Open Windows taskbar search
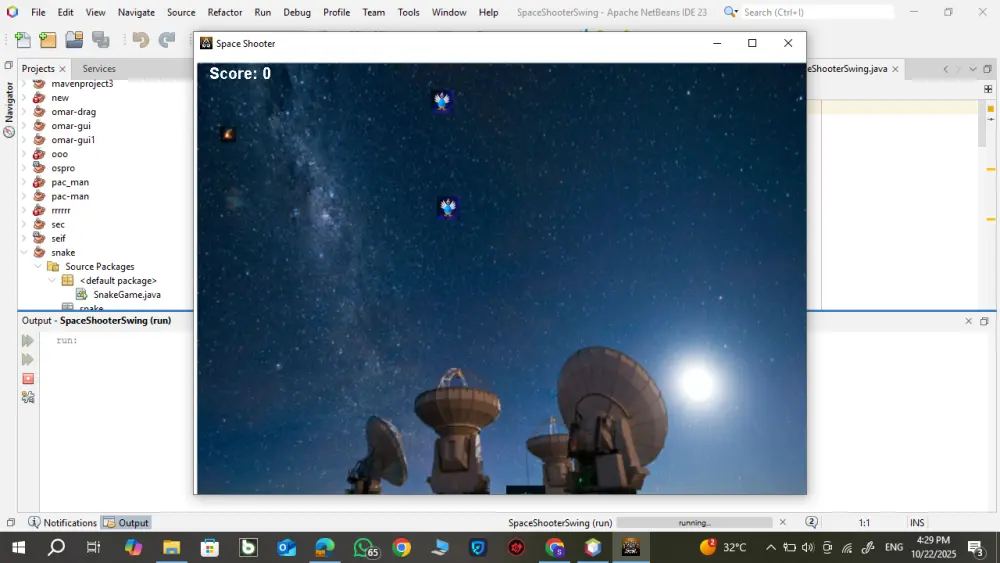This screenshot has height=563, width=1000. tap(56, 547)
